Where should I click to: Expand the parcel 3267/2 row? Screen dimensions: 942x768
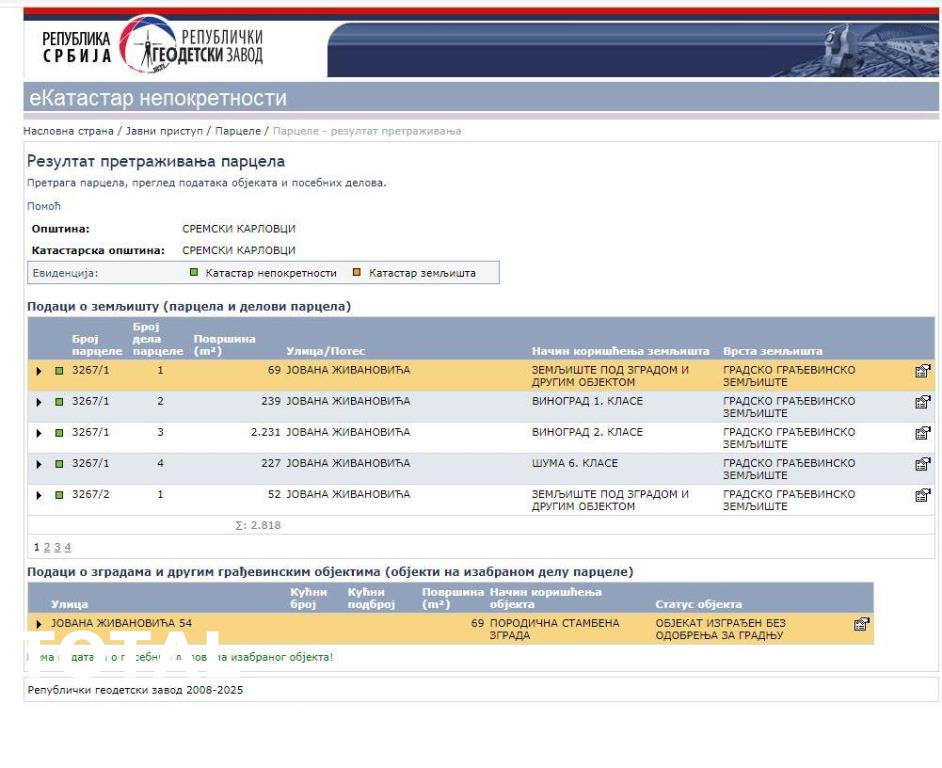point(39,496)
